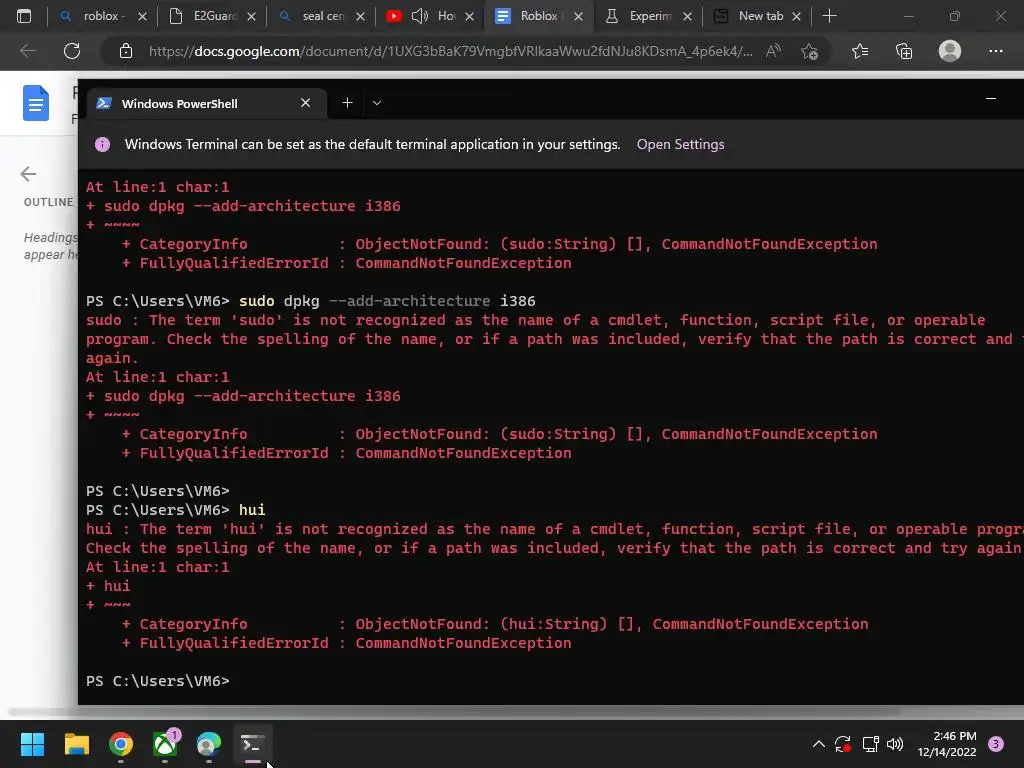Switch to the E2Guard tab
This screenshot has height=768, width=1024.
coord(212,16)
